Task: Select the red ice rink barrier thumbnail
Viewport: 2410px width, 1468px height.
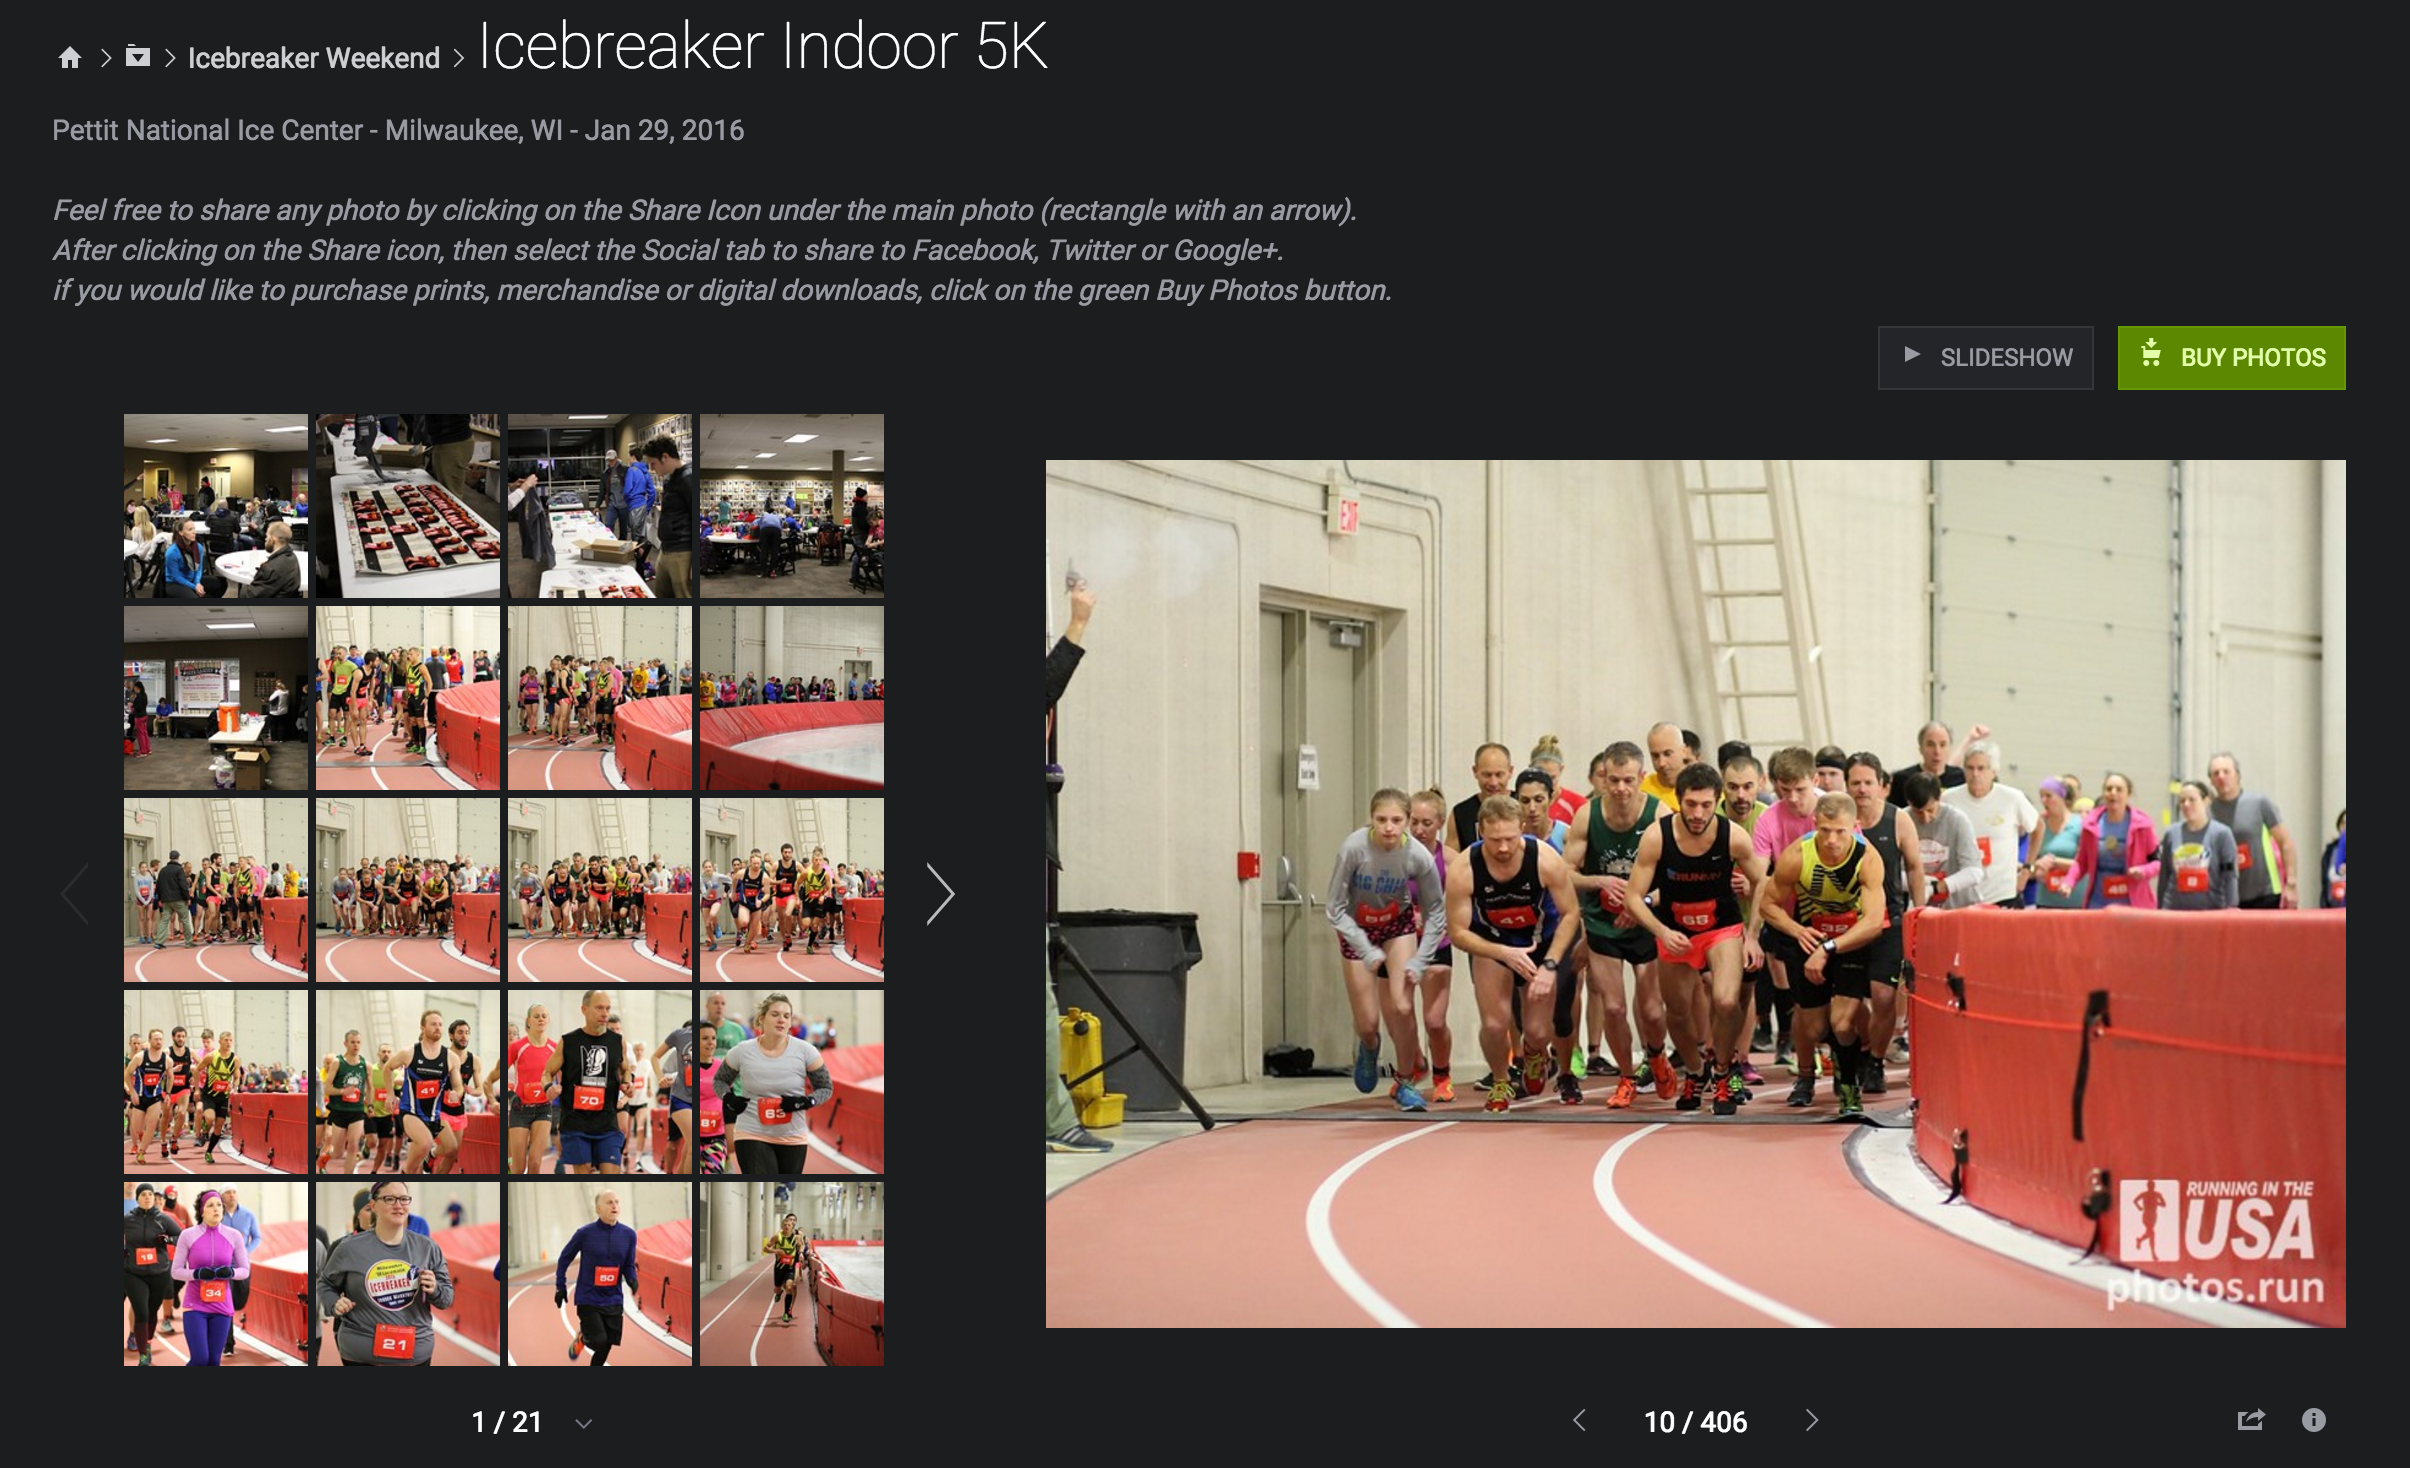Action: point(792,698)
